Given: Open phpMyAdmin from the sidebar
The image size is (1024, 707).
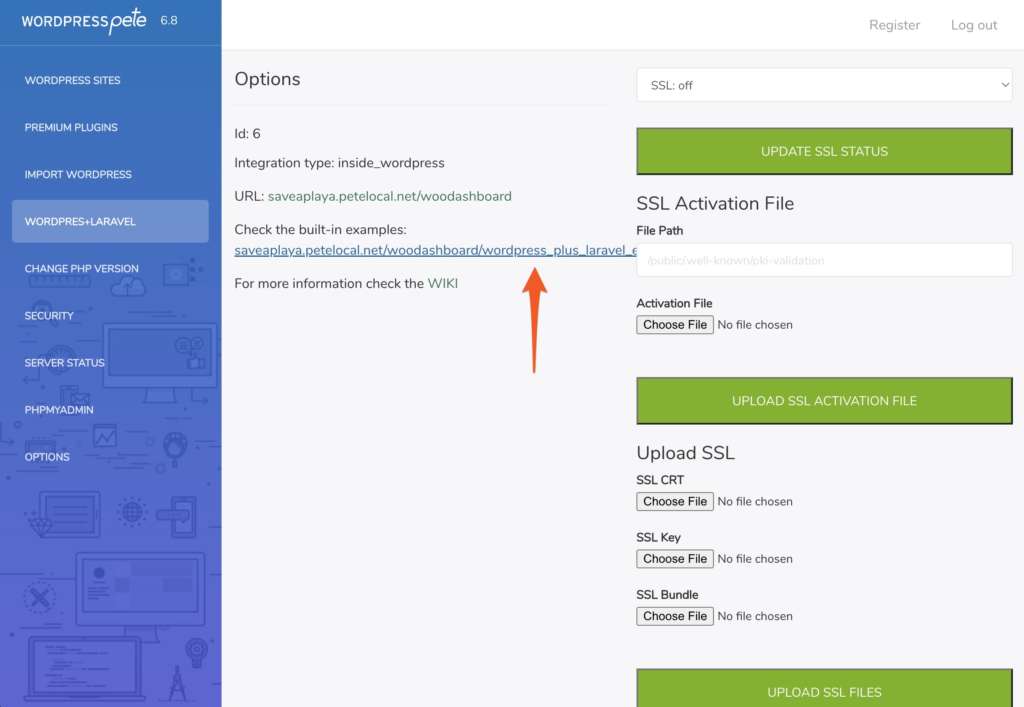Looking at the screenshot, I should coord(58,410).
